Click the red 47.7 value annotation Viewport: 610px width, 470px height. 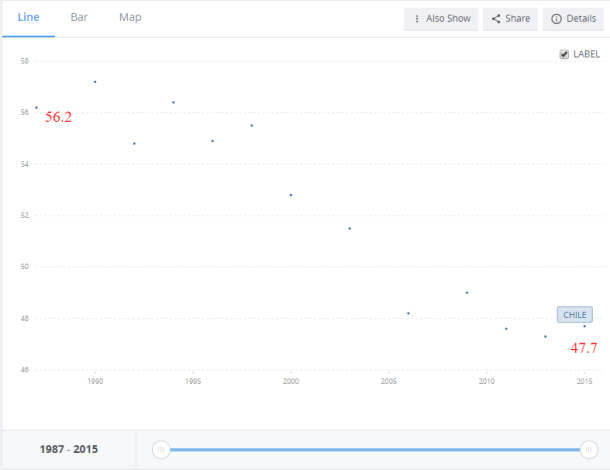(584, 348)
